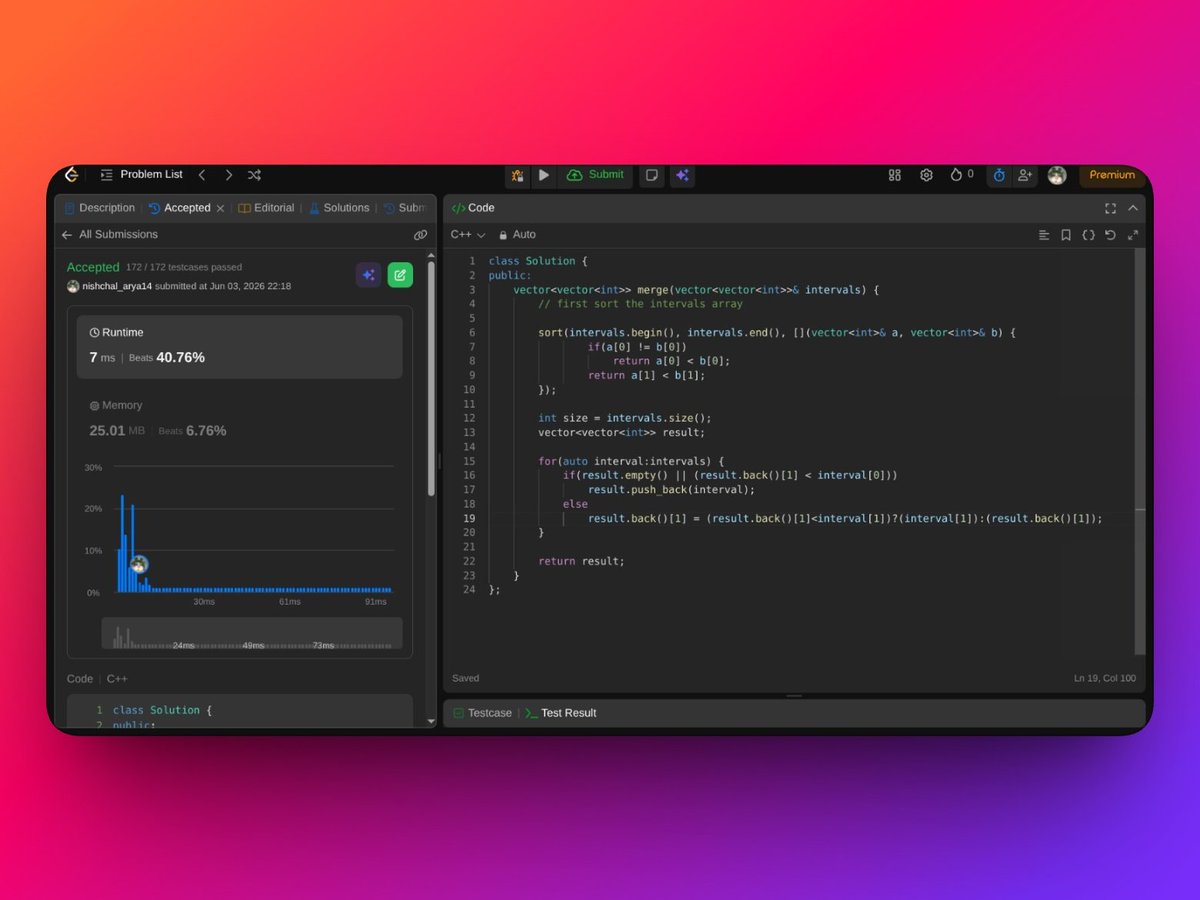
Task: Click the 'Accepted' green status heading
Action: pos(93,267)
